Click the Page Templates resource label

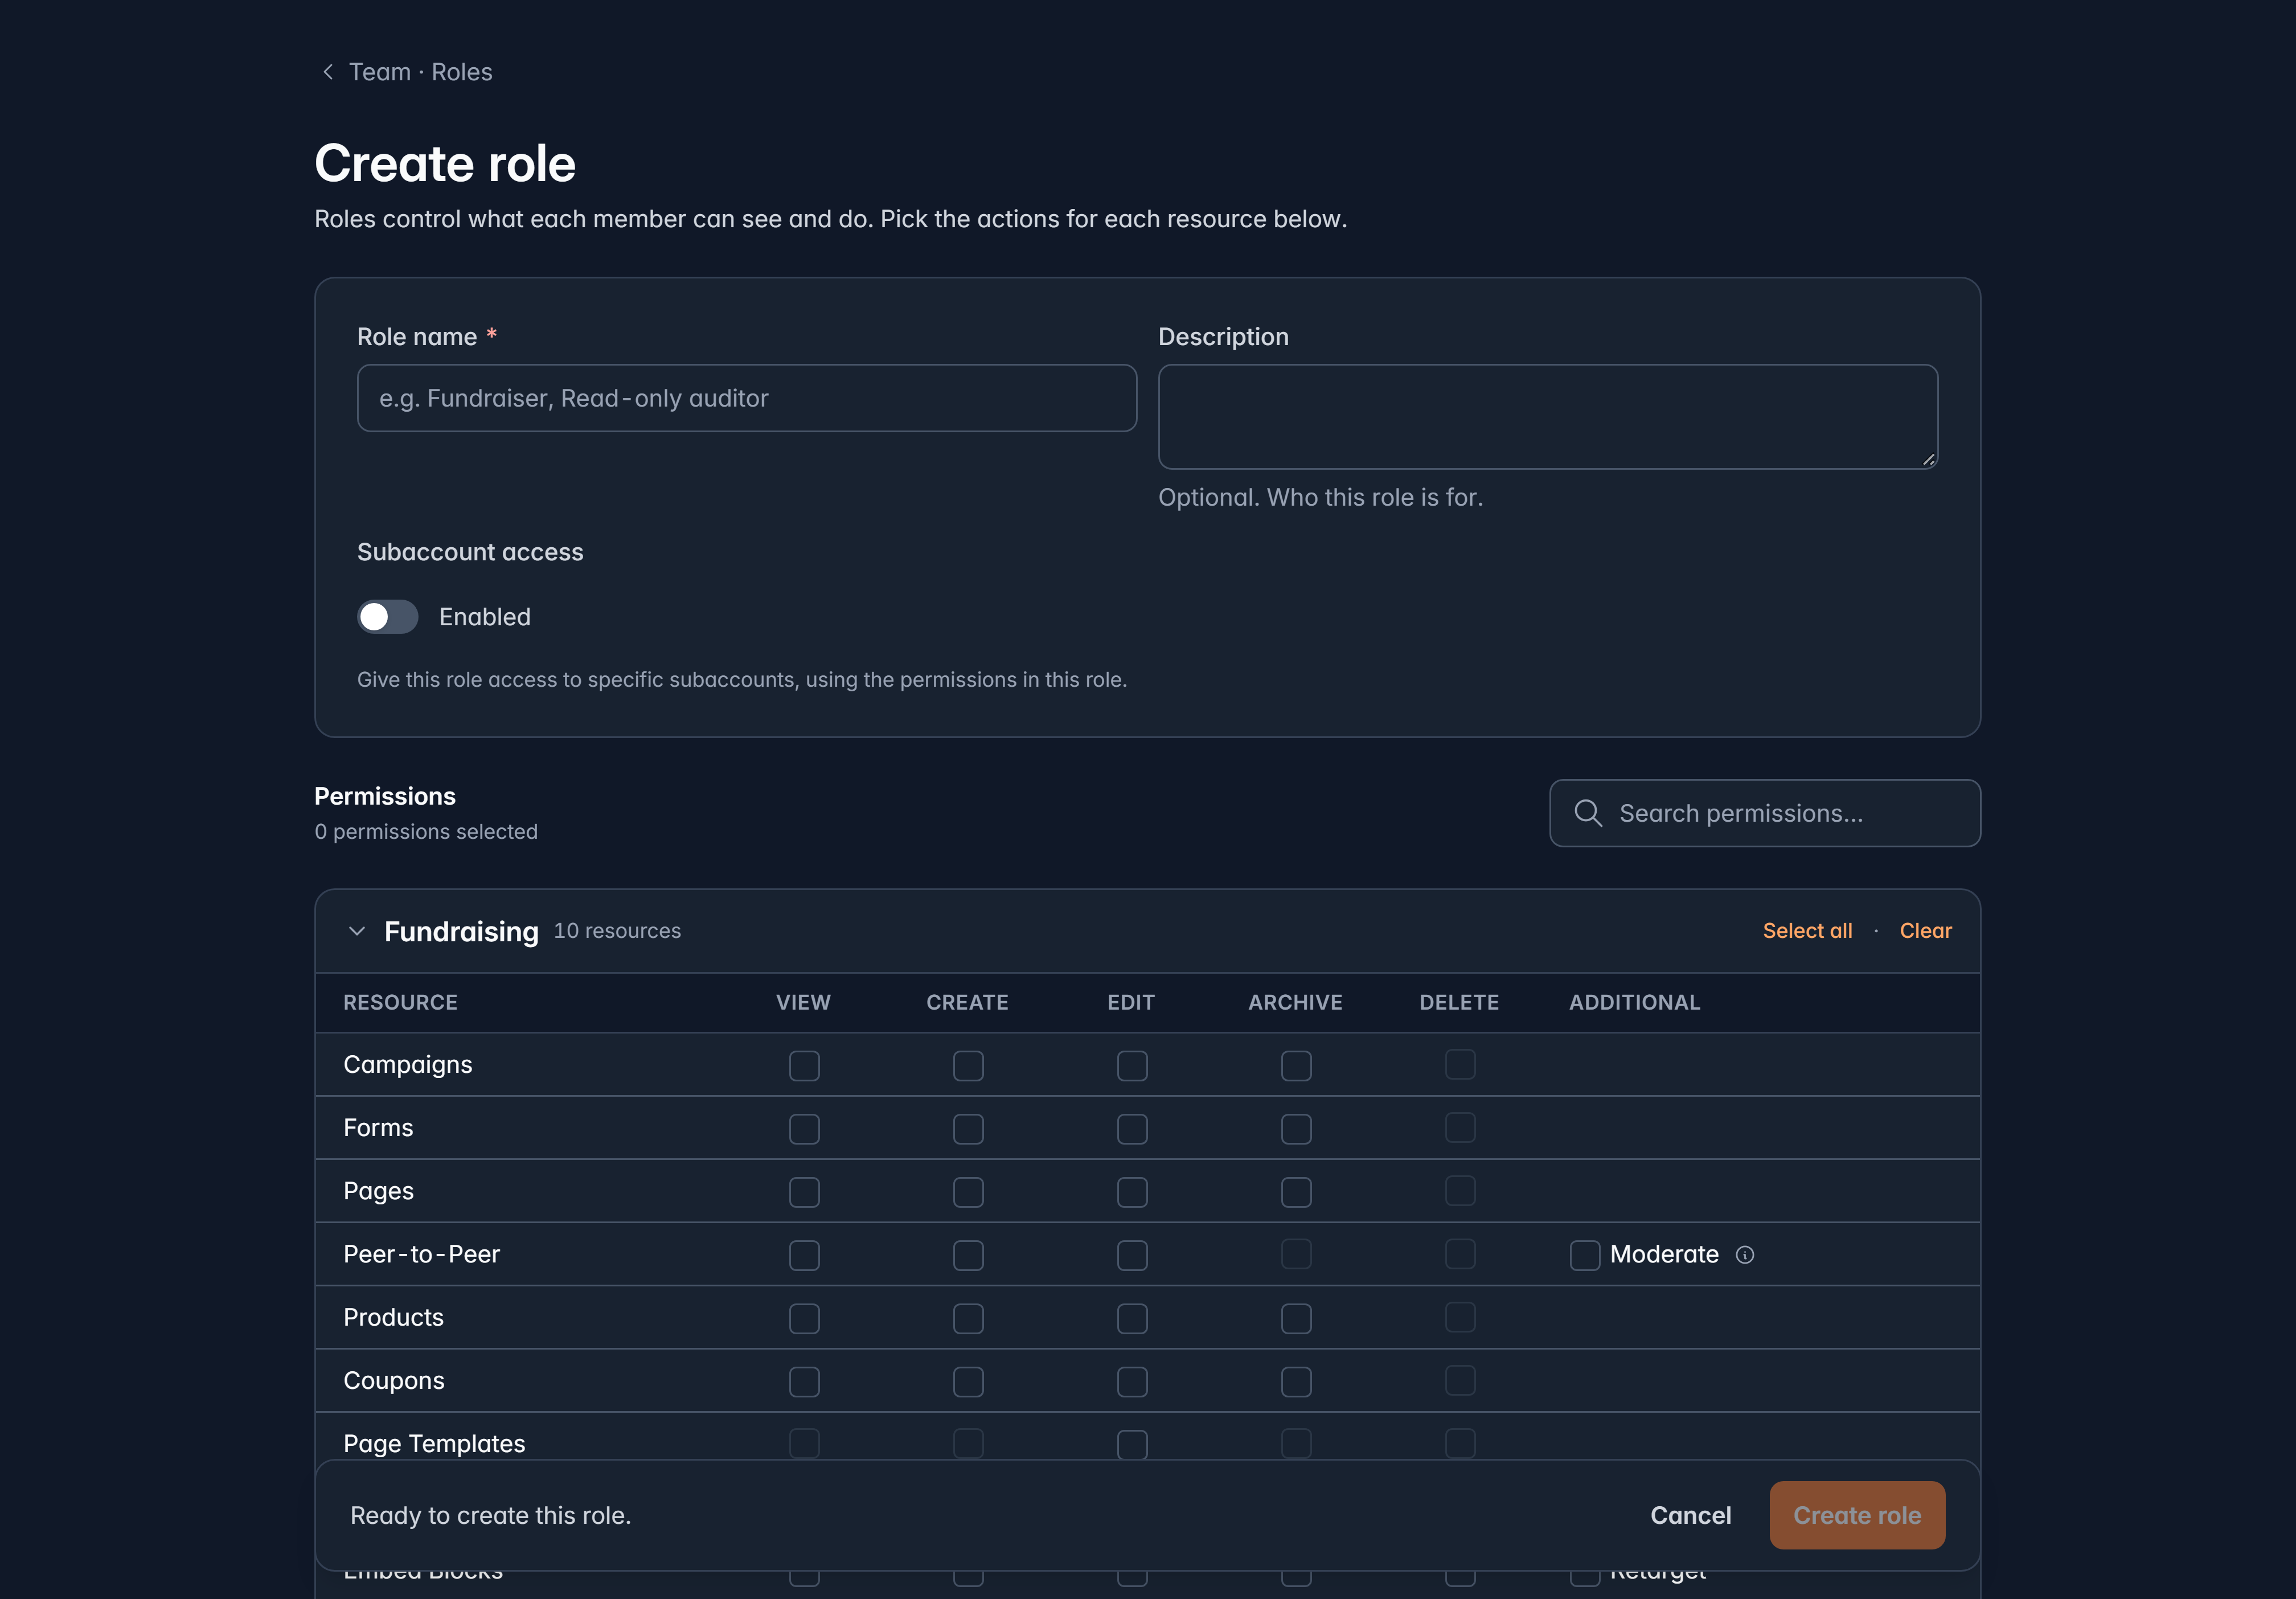tap(434, 1444)
